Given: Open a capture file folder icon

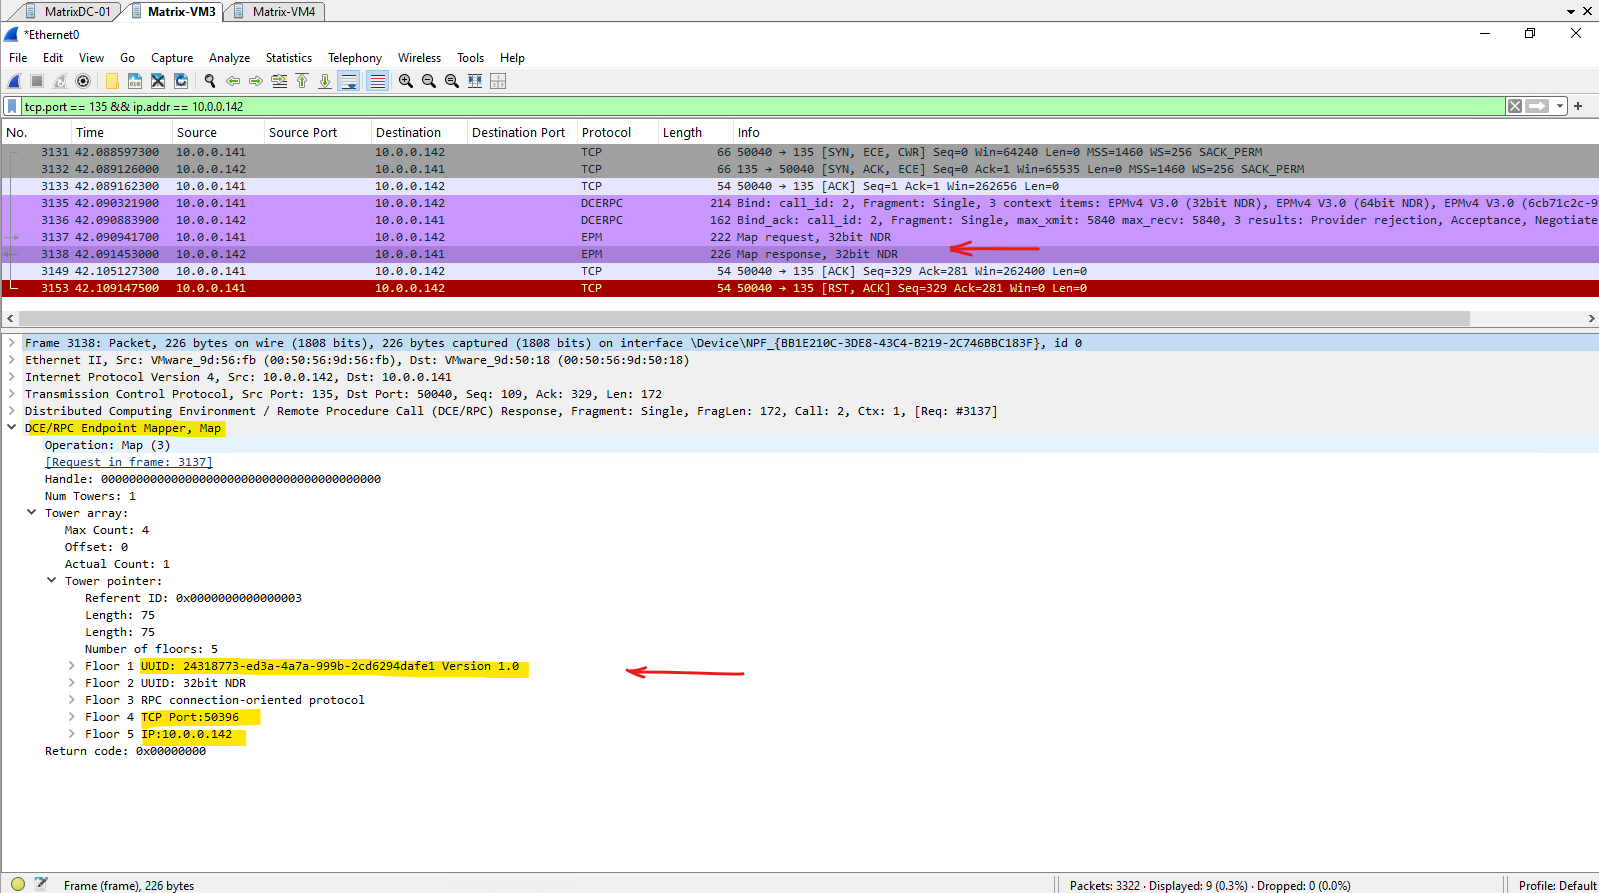Looking at the screenshot, I should (112, 81).
